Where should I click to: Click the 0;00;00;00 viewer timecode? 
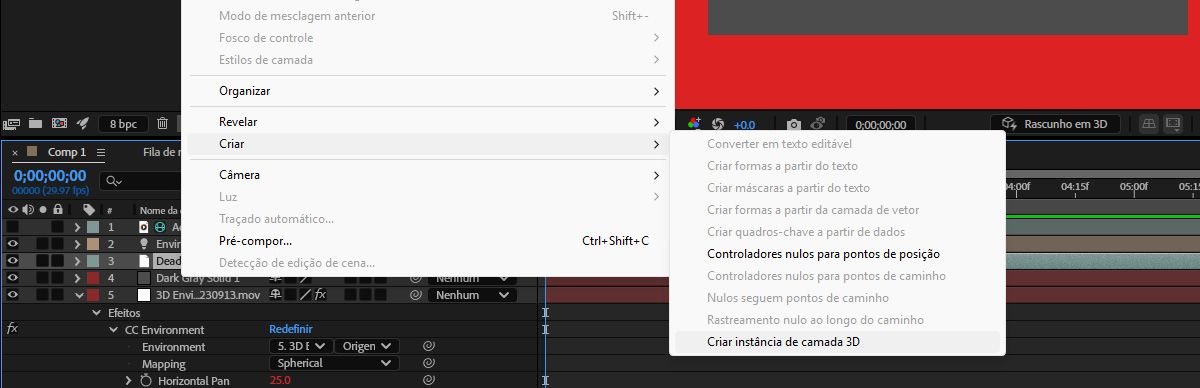point(881,125)
